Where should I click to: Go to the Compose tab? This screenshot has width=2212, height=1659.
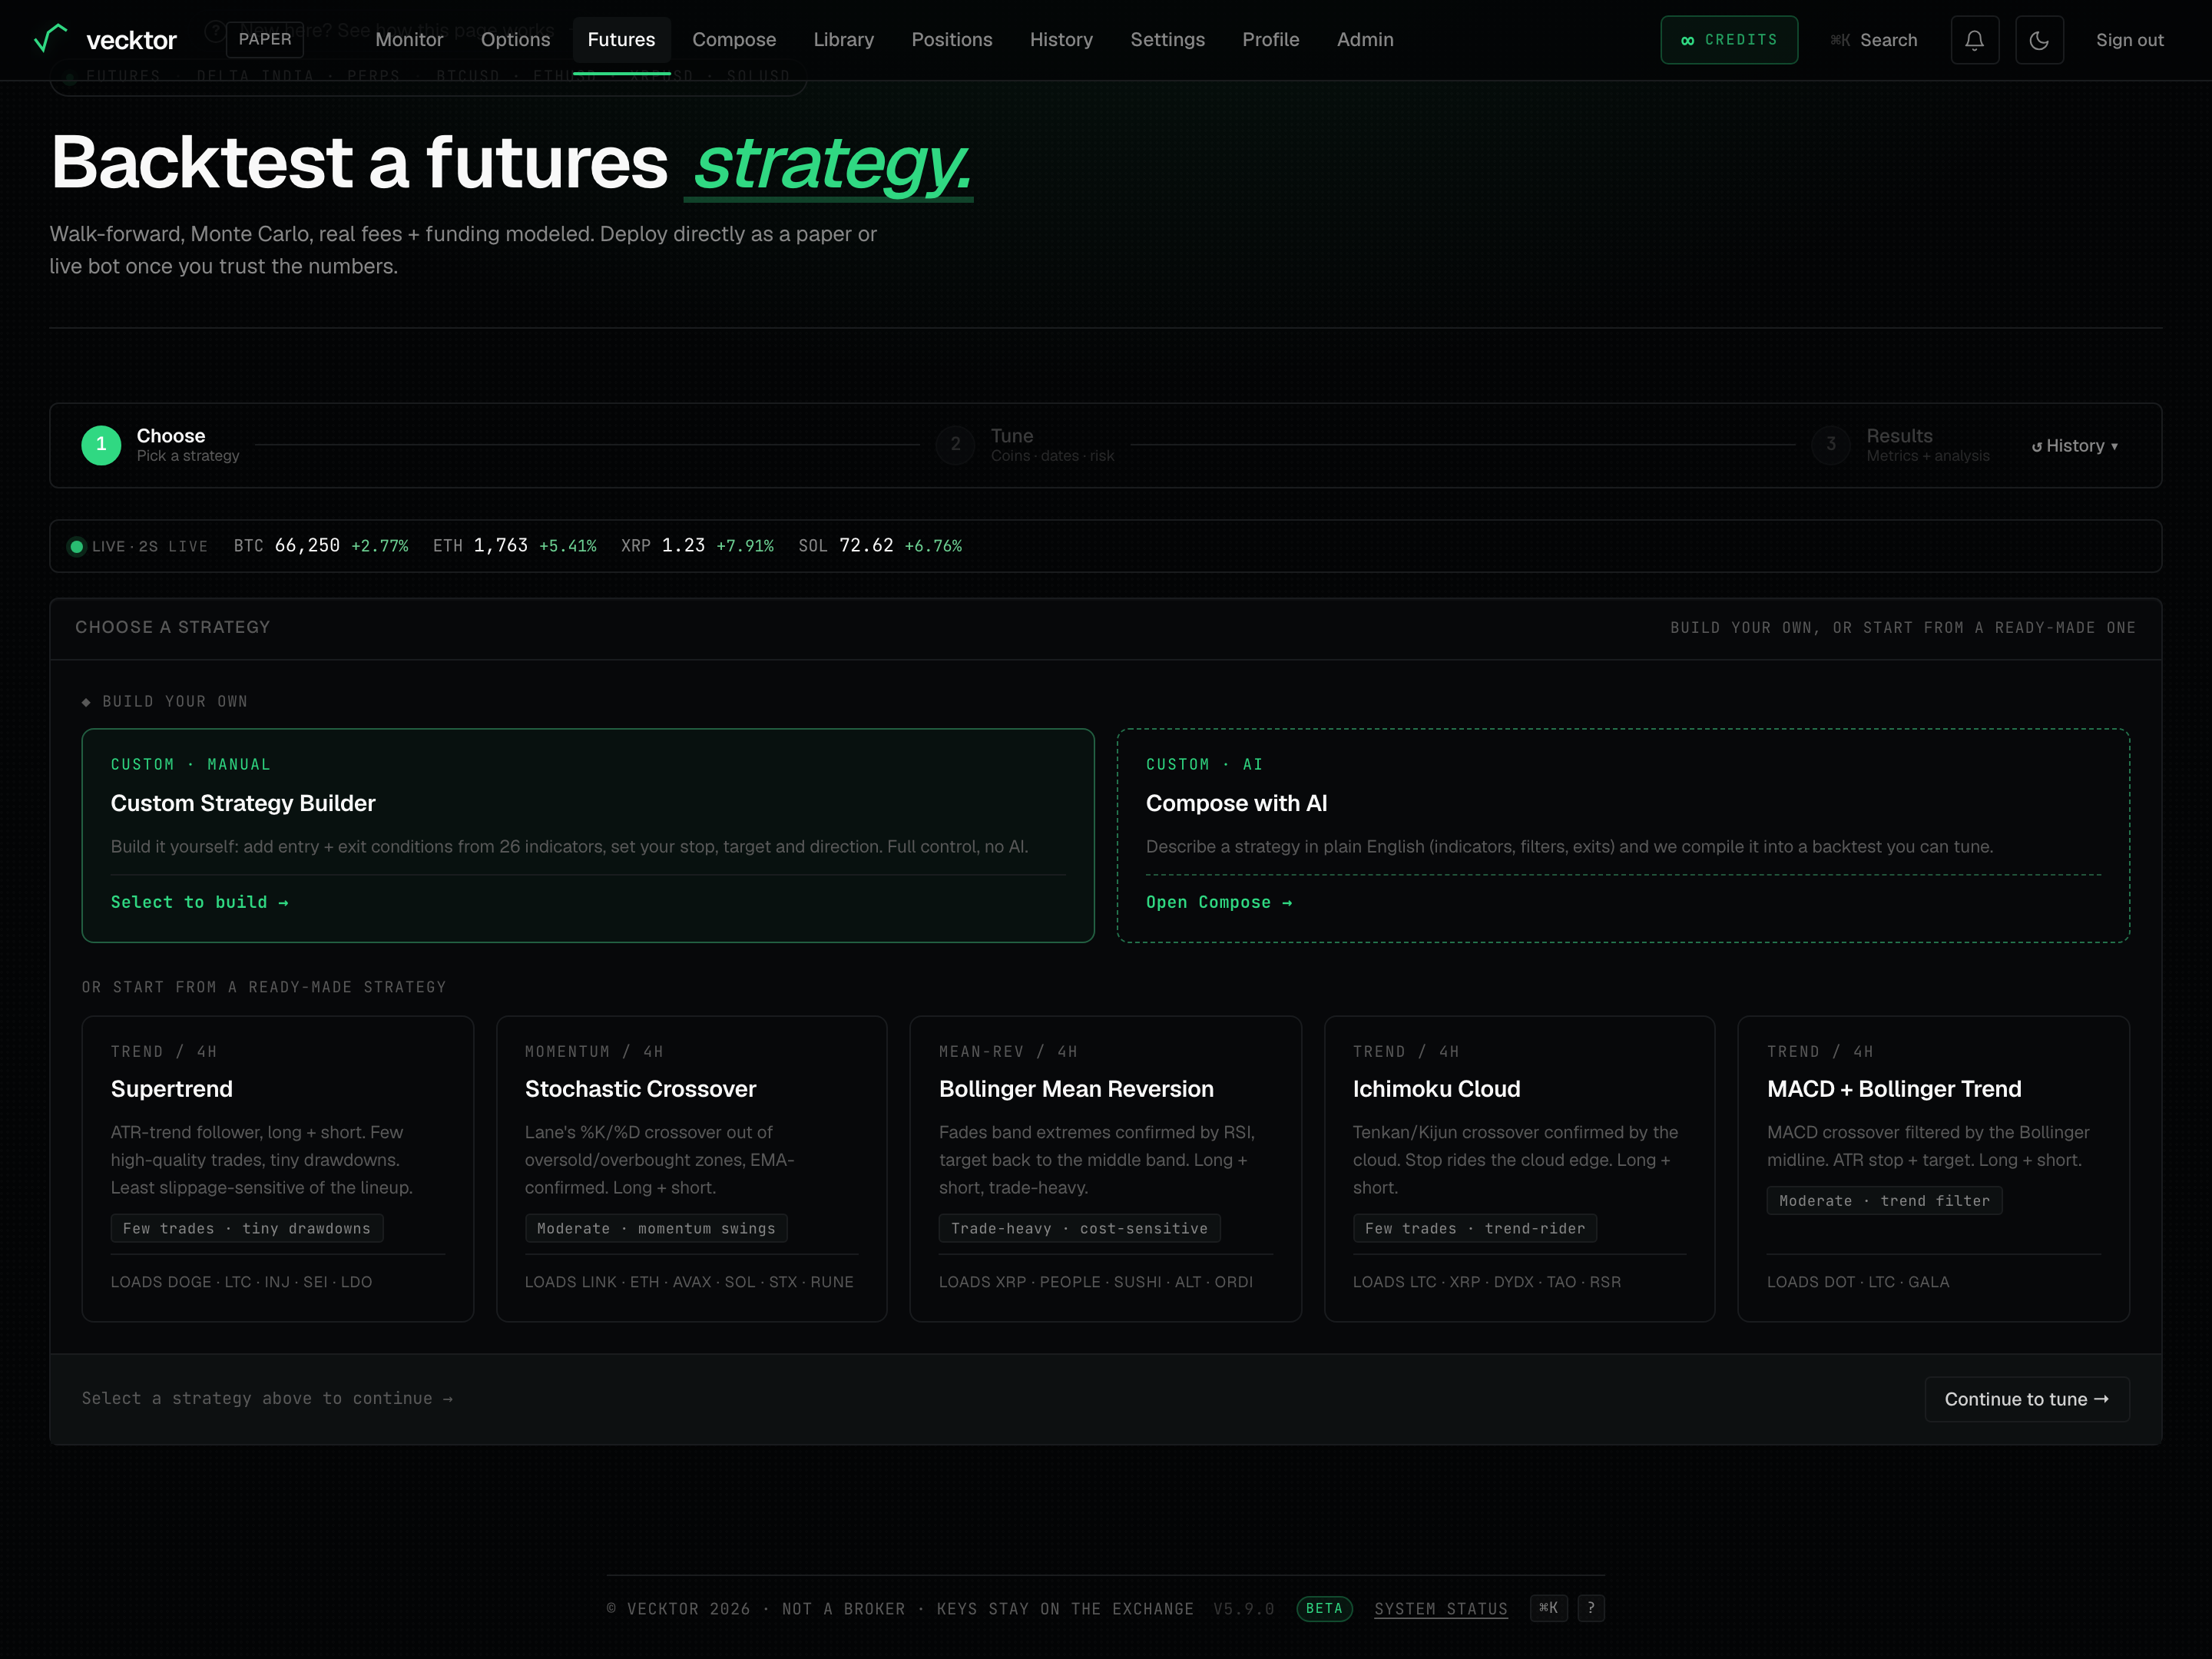point(734,40)
